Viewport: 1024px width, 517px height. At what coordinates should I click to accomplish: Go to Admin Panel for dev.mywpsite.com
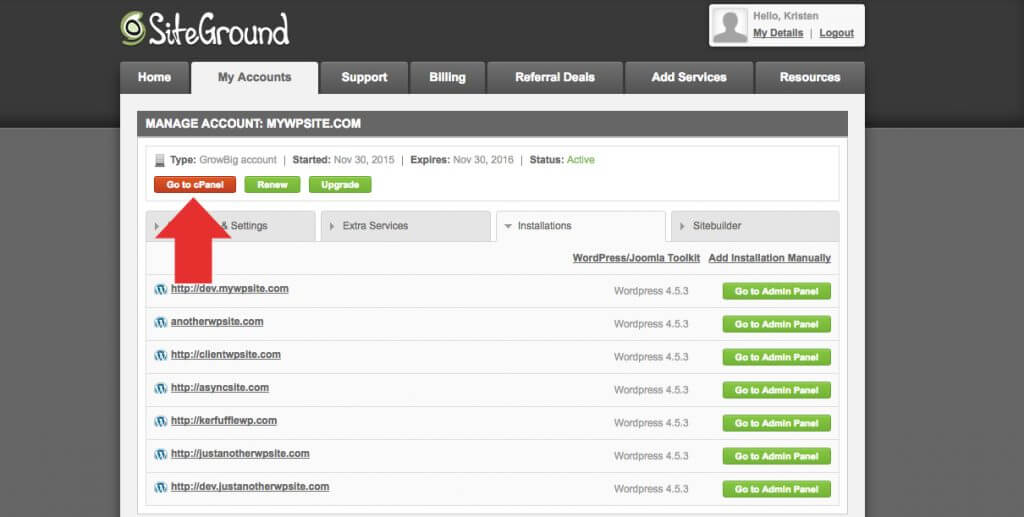coord(776,291)
